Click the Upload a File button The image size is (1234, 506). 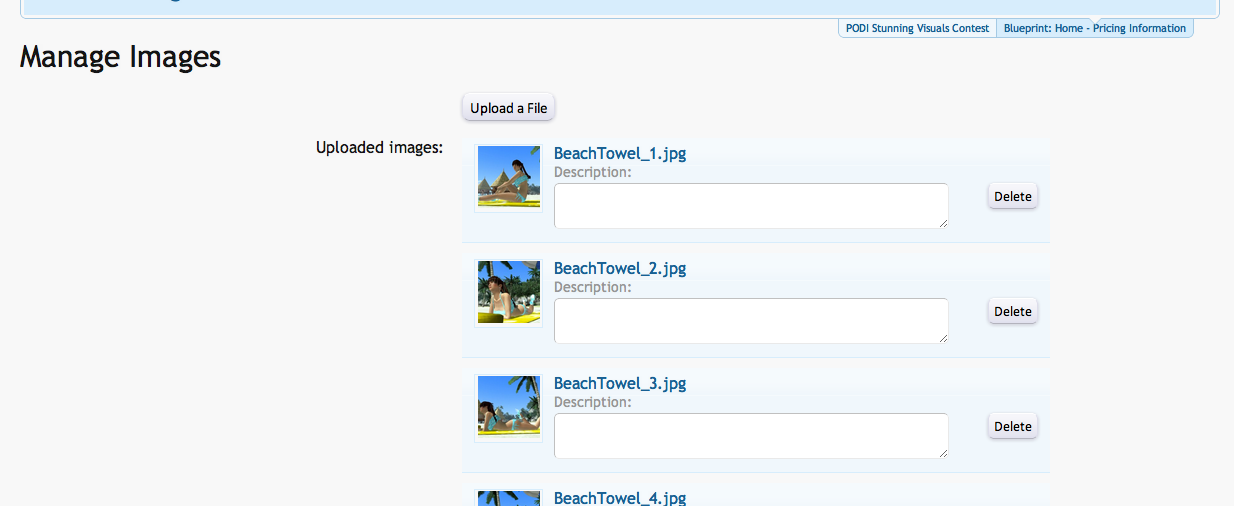point(508,108)
